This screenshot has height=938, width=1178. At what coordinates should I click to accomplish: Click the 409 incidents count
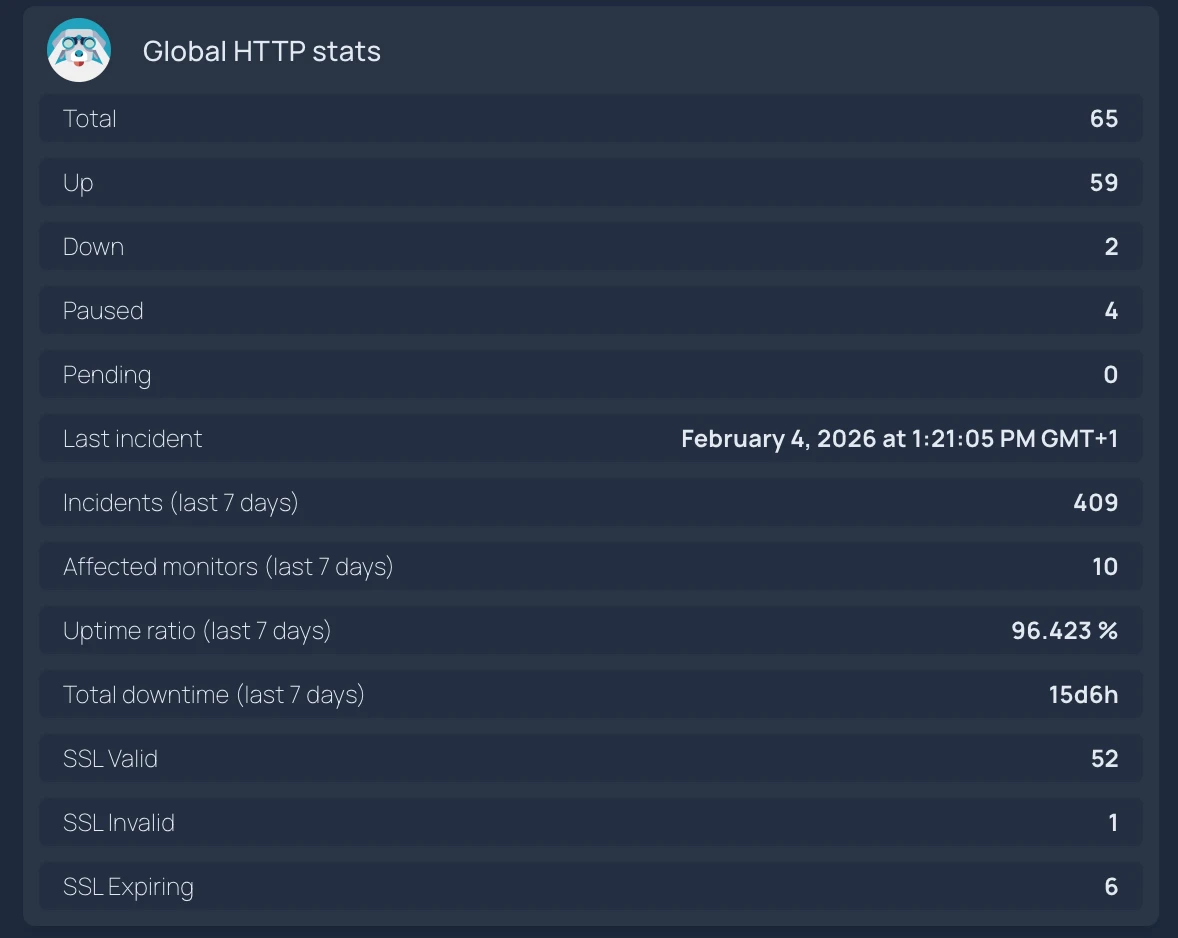1095,503
